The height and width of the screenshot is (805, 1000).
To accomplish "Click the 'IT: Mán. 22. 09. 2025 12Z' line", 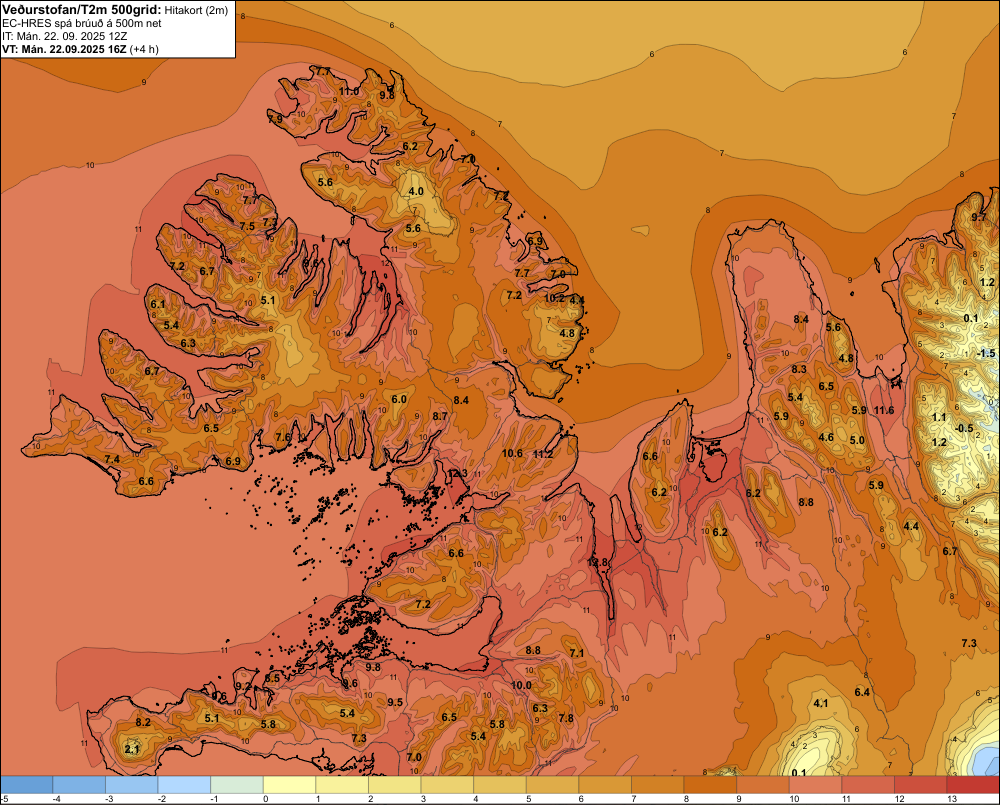I will coord(64,36).
